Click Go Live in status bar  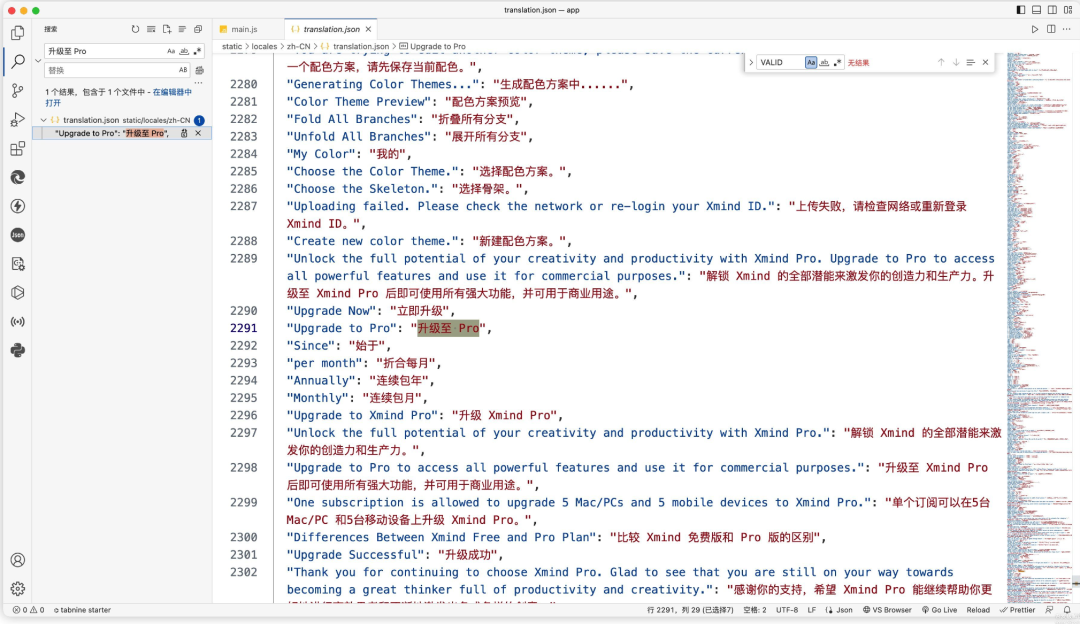click(x=939, y=610)
